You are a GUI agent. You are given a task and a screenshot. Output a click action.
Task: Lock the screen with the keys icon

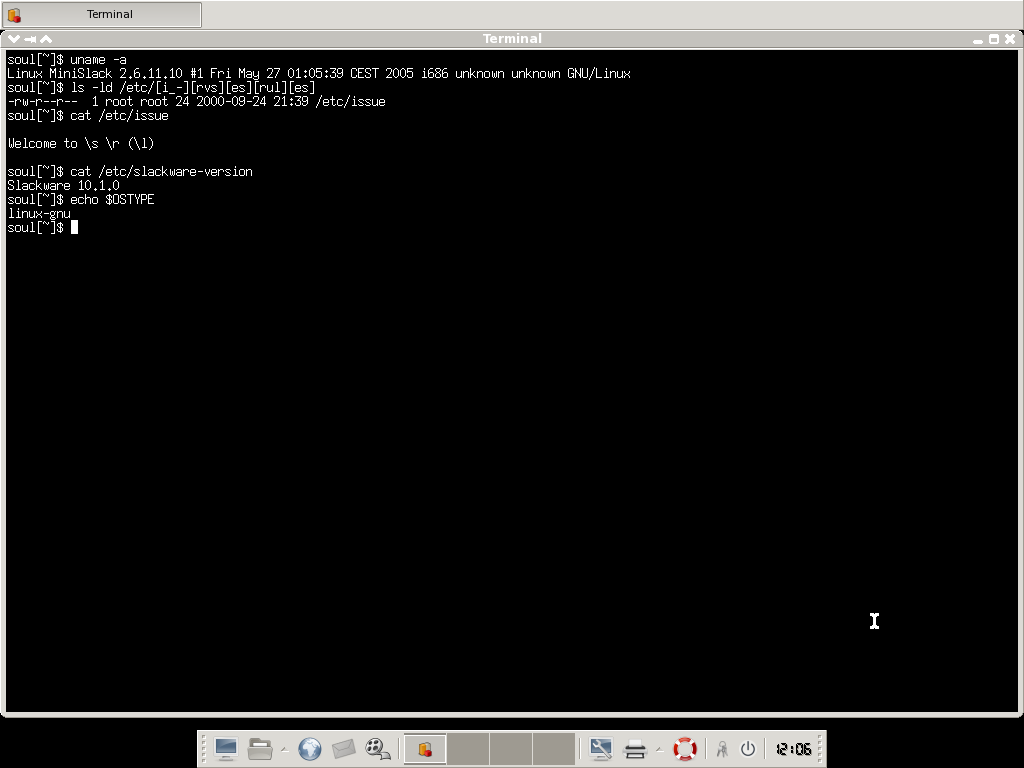coord(722,748)
